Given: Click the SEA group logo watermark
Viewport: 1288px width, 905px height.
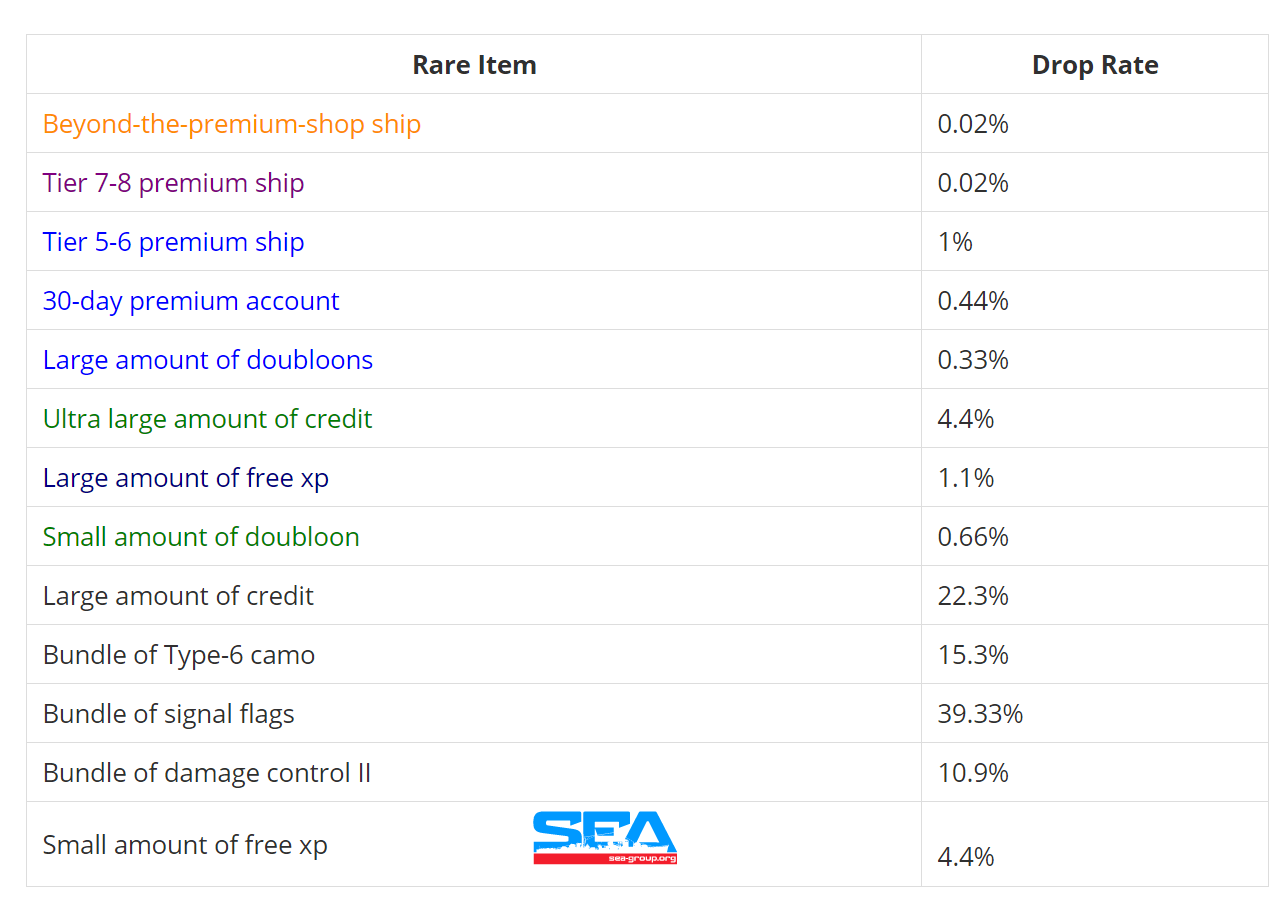Looking at the screenshot, I should click(604, 838).
